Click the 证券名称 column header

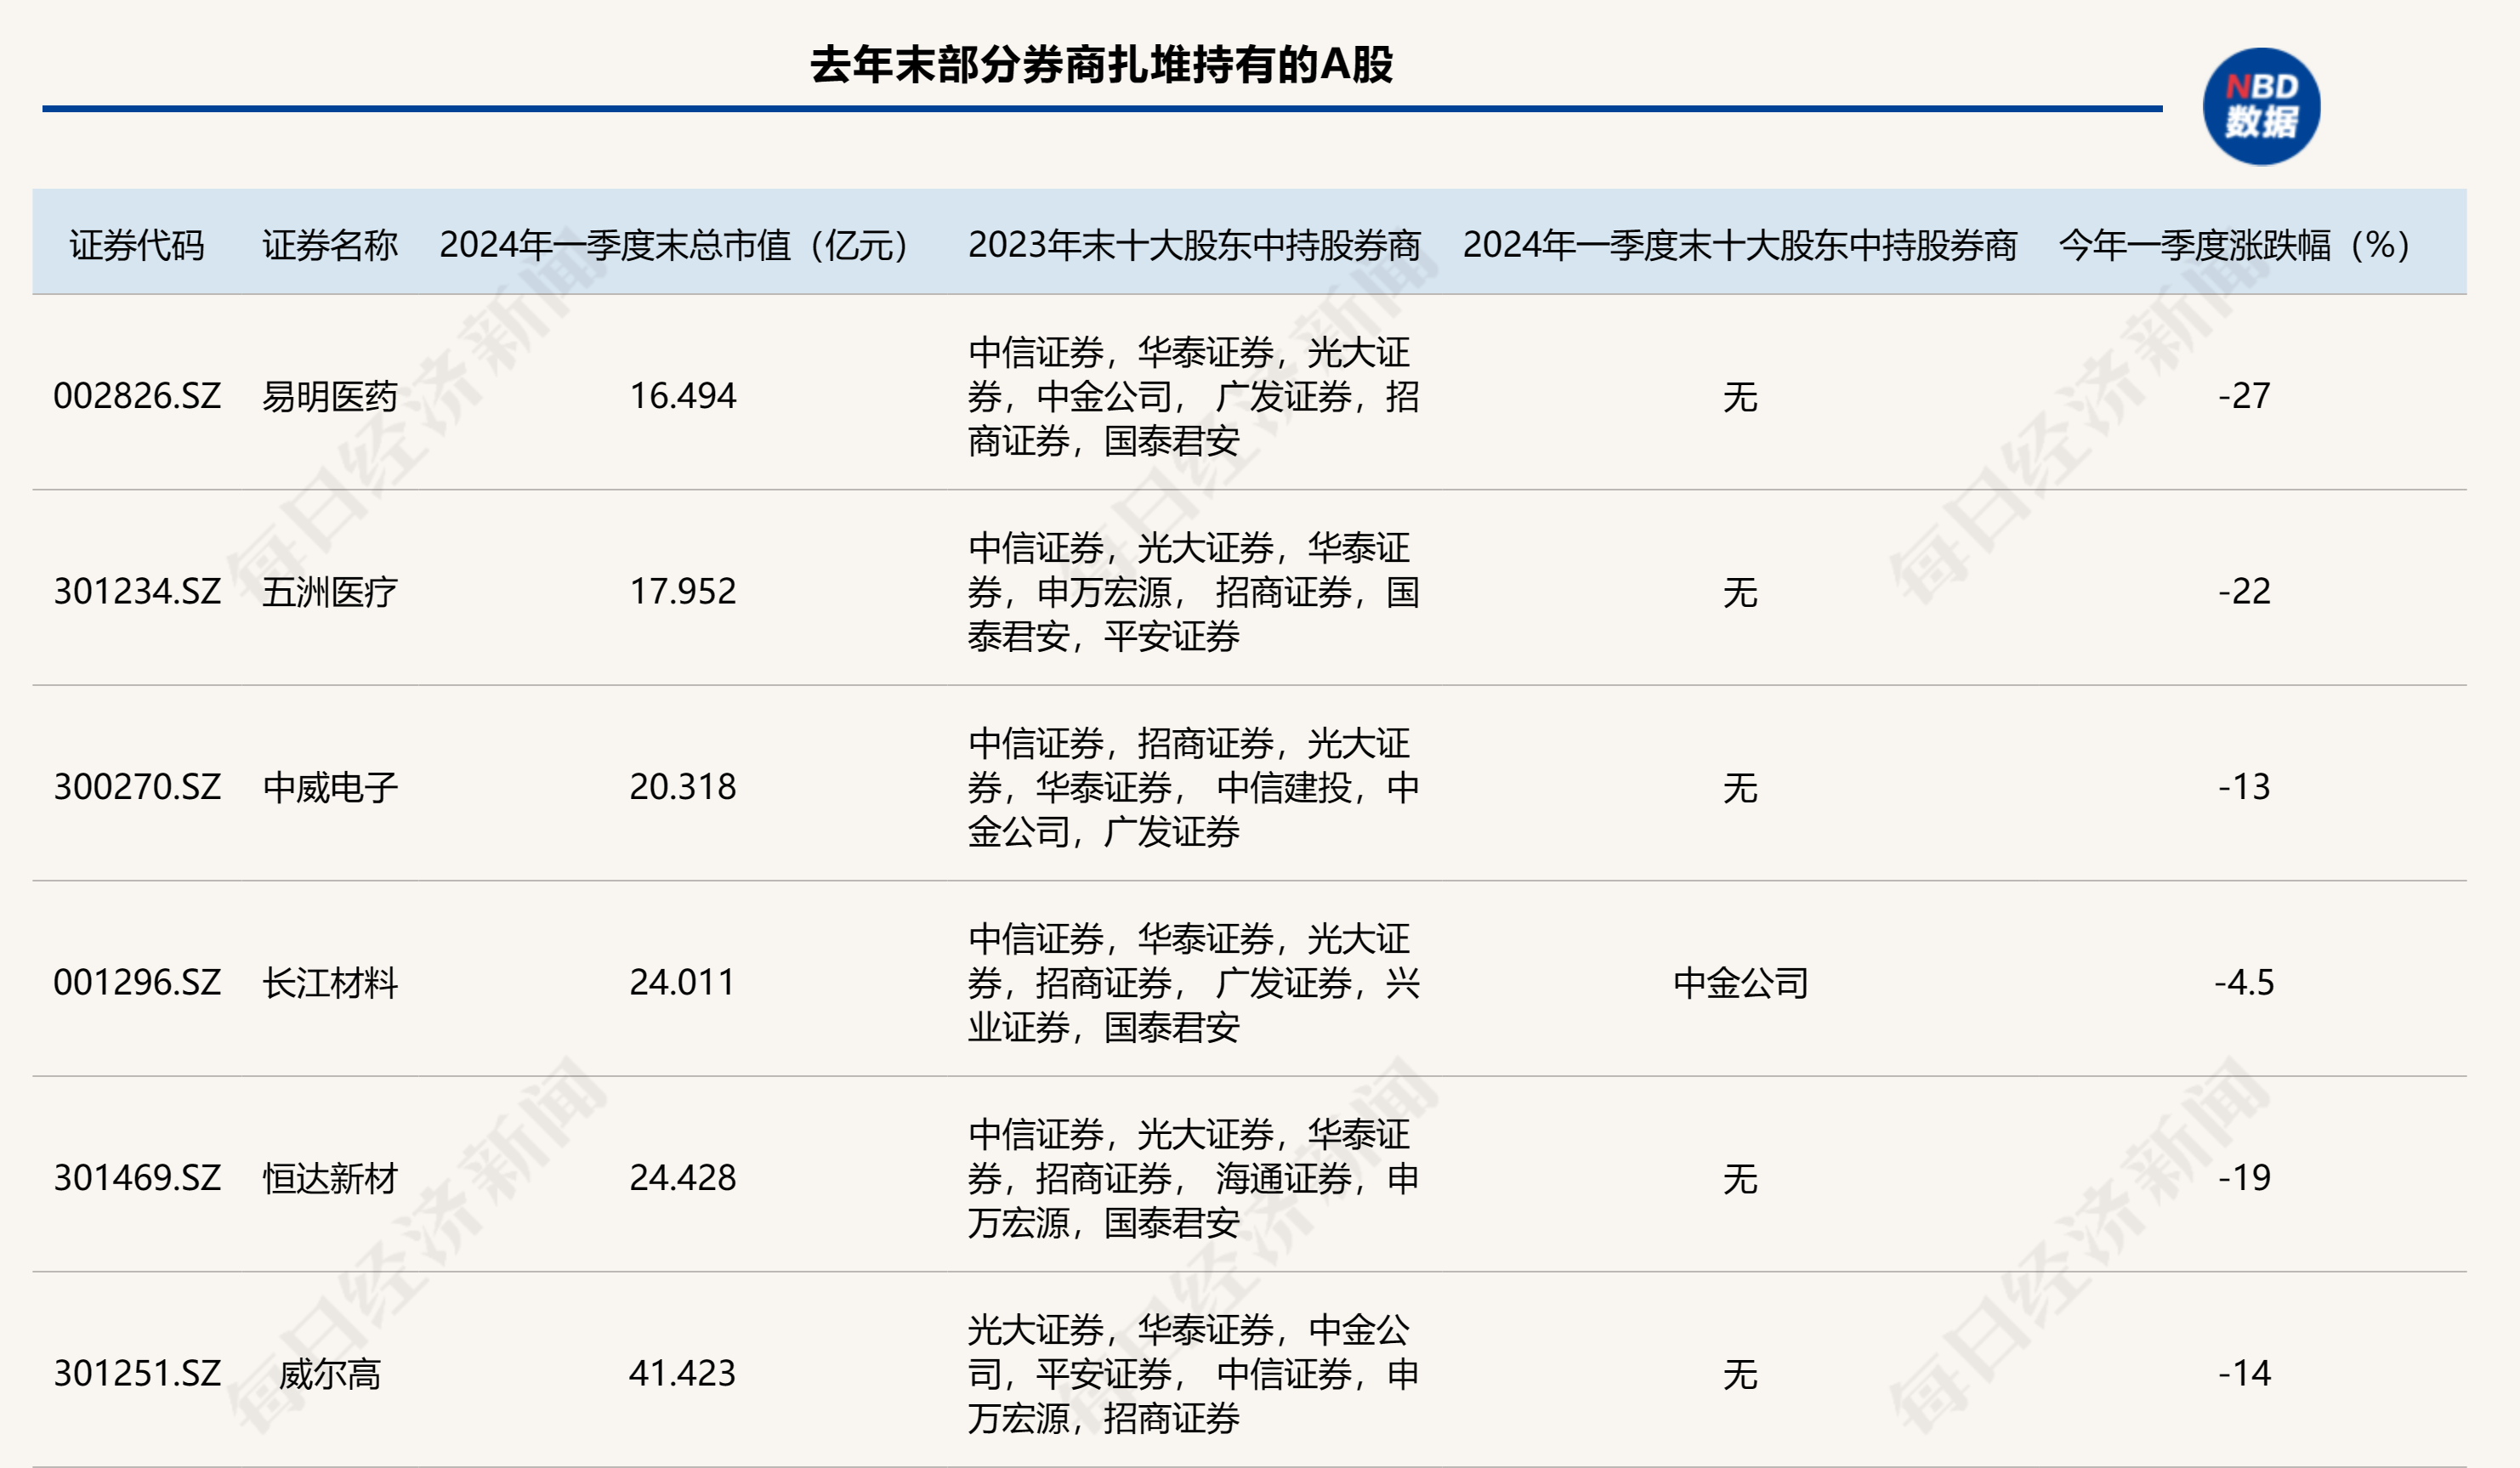pos(330,245)
